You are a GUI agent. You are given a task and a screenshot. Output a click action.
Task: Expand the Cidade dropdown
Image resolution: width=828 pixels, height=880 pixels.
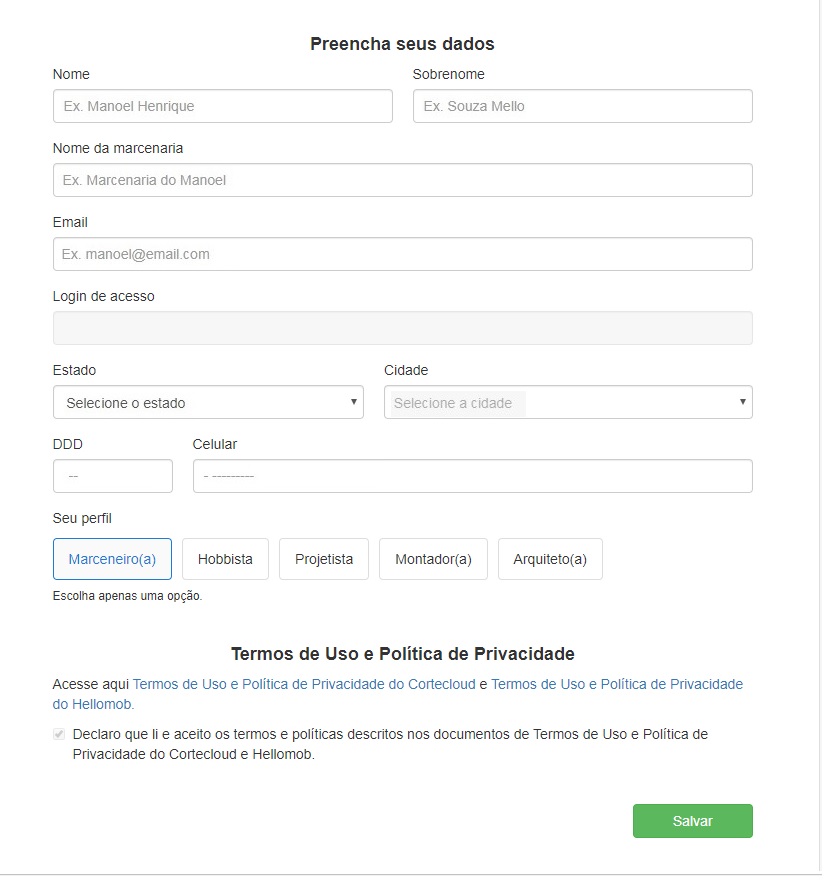coord(567,403)
